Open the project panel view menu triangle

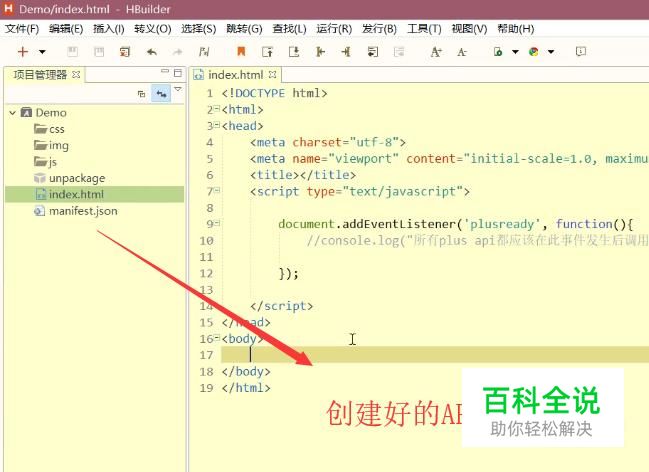pyautogui.click(x=178, y=89)
